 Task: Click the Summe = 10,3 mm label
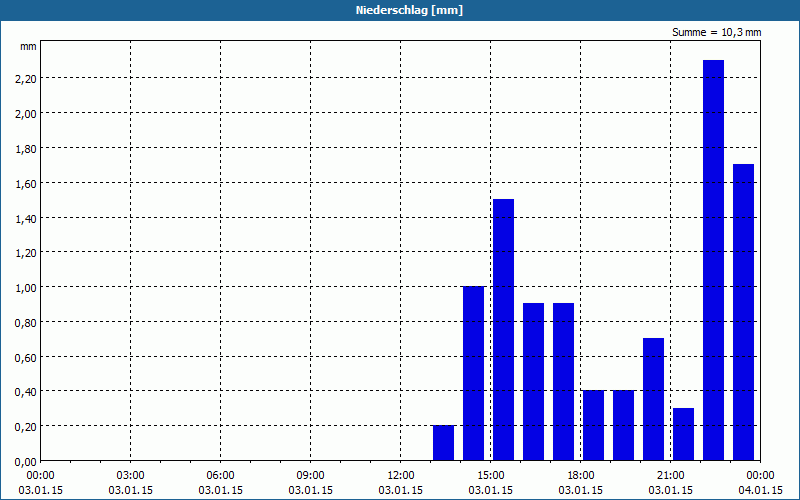[x=716, y=33]
